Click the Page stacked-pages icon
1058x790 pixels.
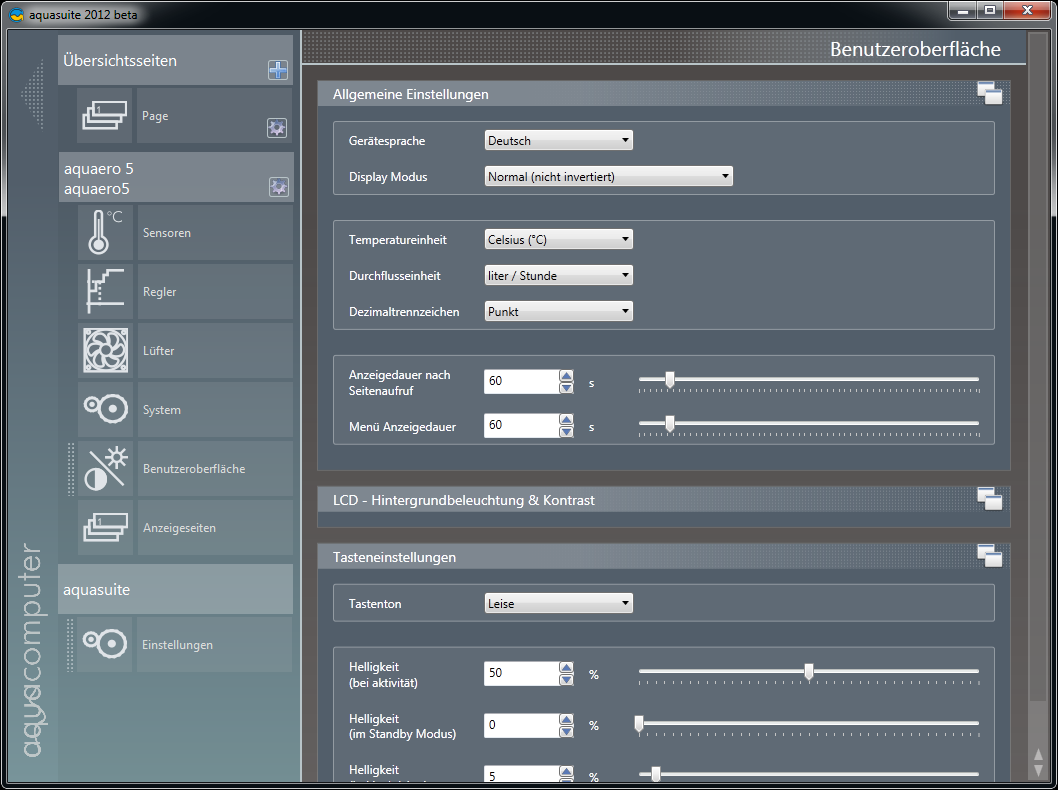[x=105, y=115]
